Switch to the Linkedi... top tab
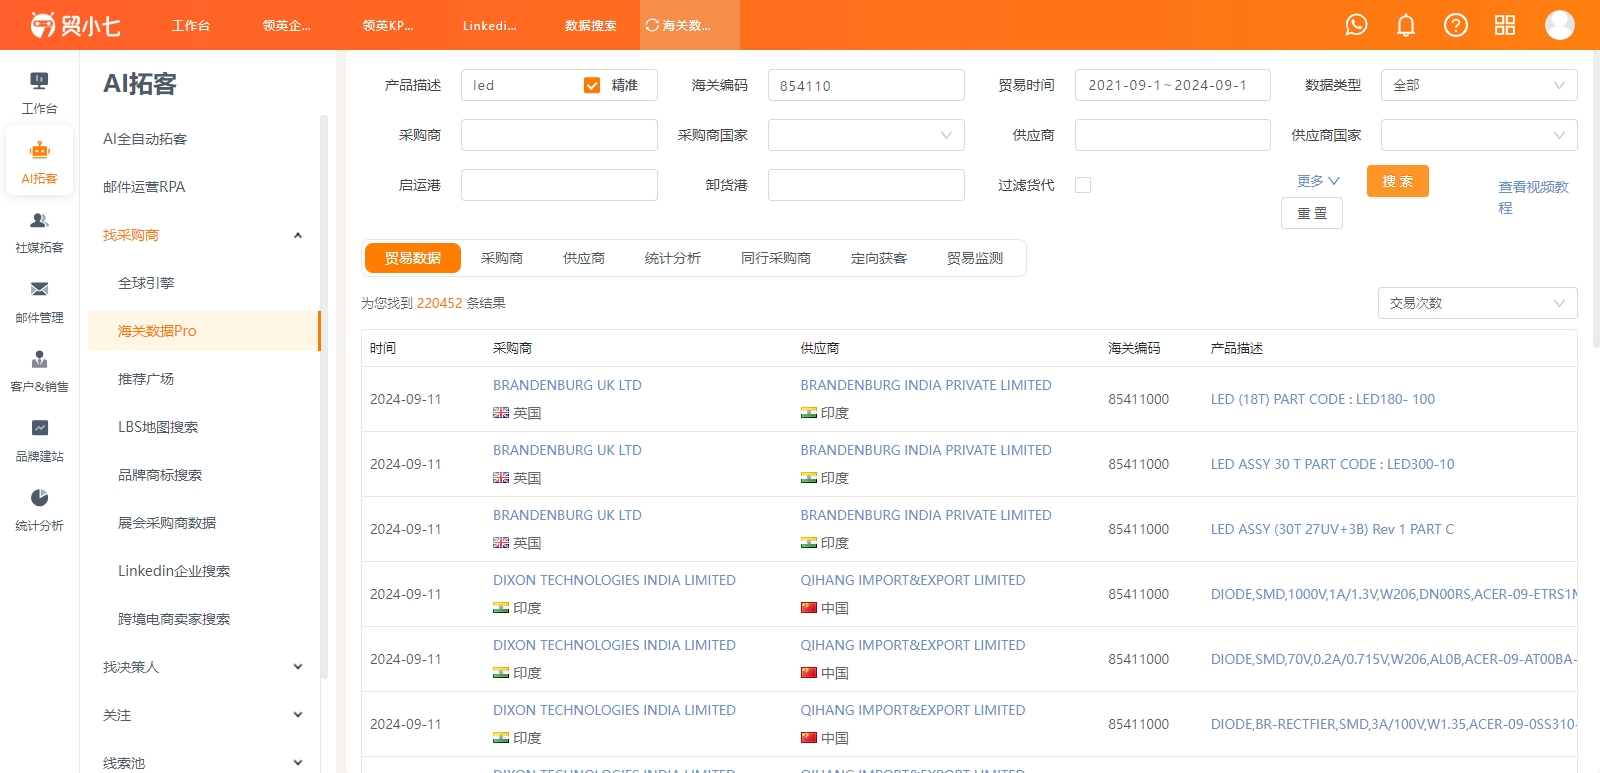 [x=490, y=25]
